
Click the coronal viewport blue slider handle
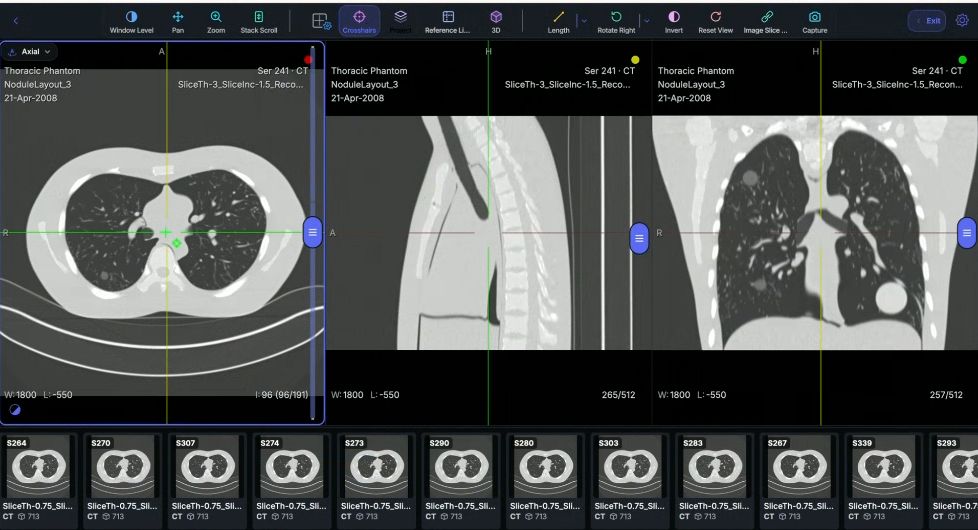click(x=967, y=233)
